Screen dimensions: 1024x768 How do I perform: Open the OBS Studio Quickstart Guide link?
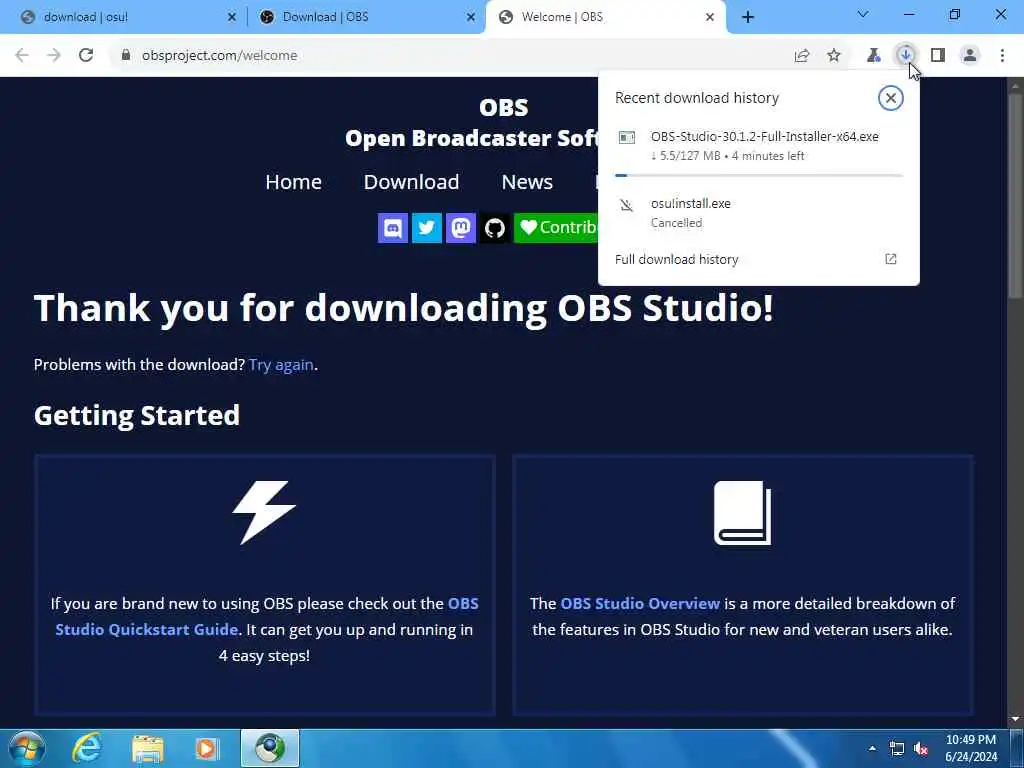tap(266, 616)
